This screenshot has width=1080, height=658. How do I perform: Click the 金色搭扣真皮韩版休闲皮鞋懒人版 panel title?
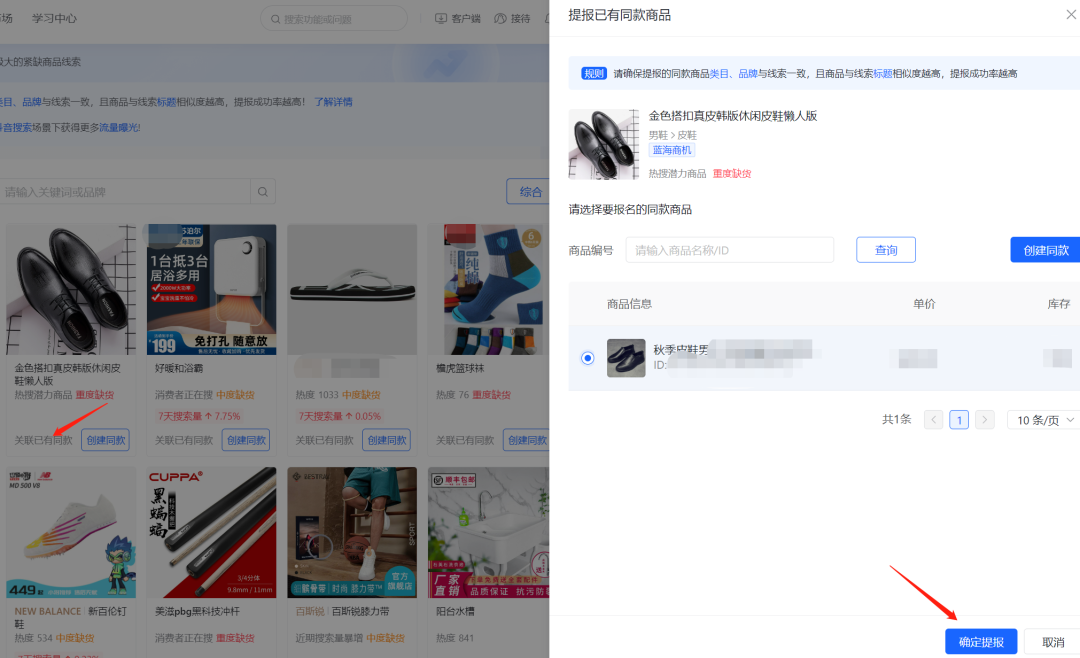pyautogui.click(x=732, y=116)
